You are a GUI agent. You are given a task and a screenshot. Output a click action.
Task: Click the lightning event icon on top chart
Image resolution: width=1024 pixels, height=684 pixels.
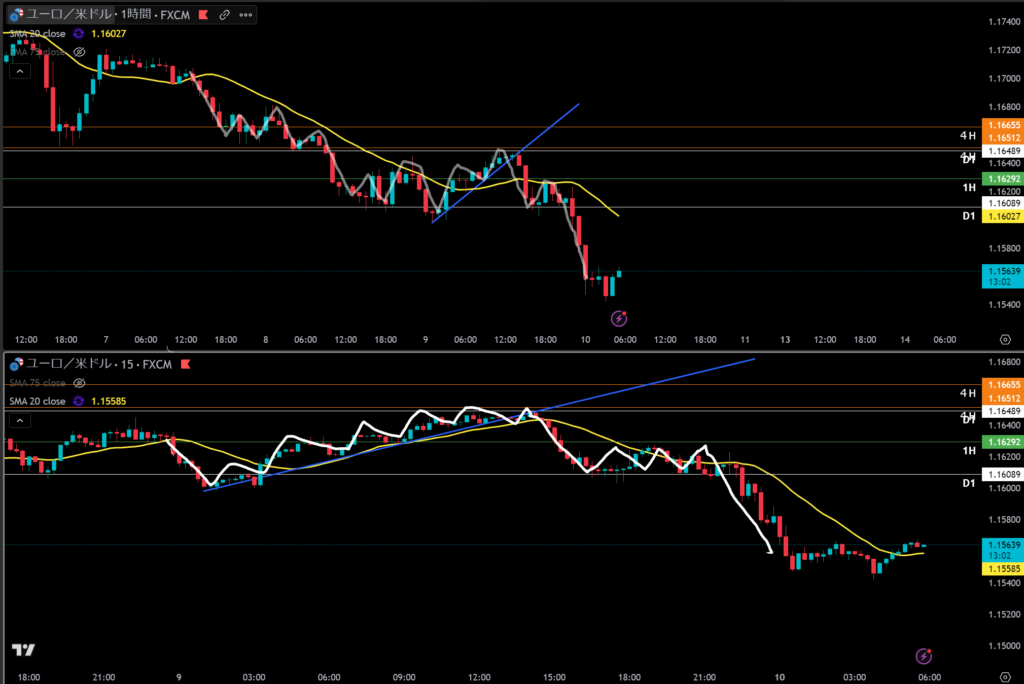[618, 318]
